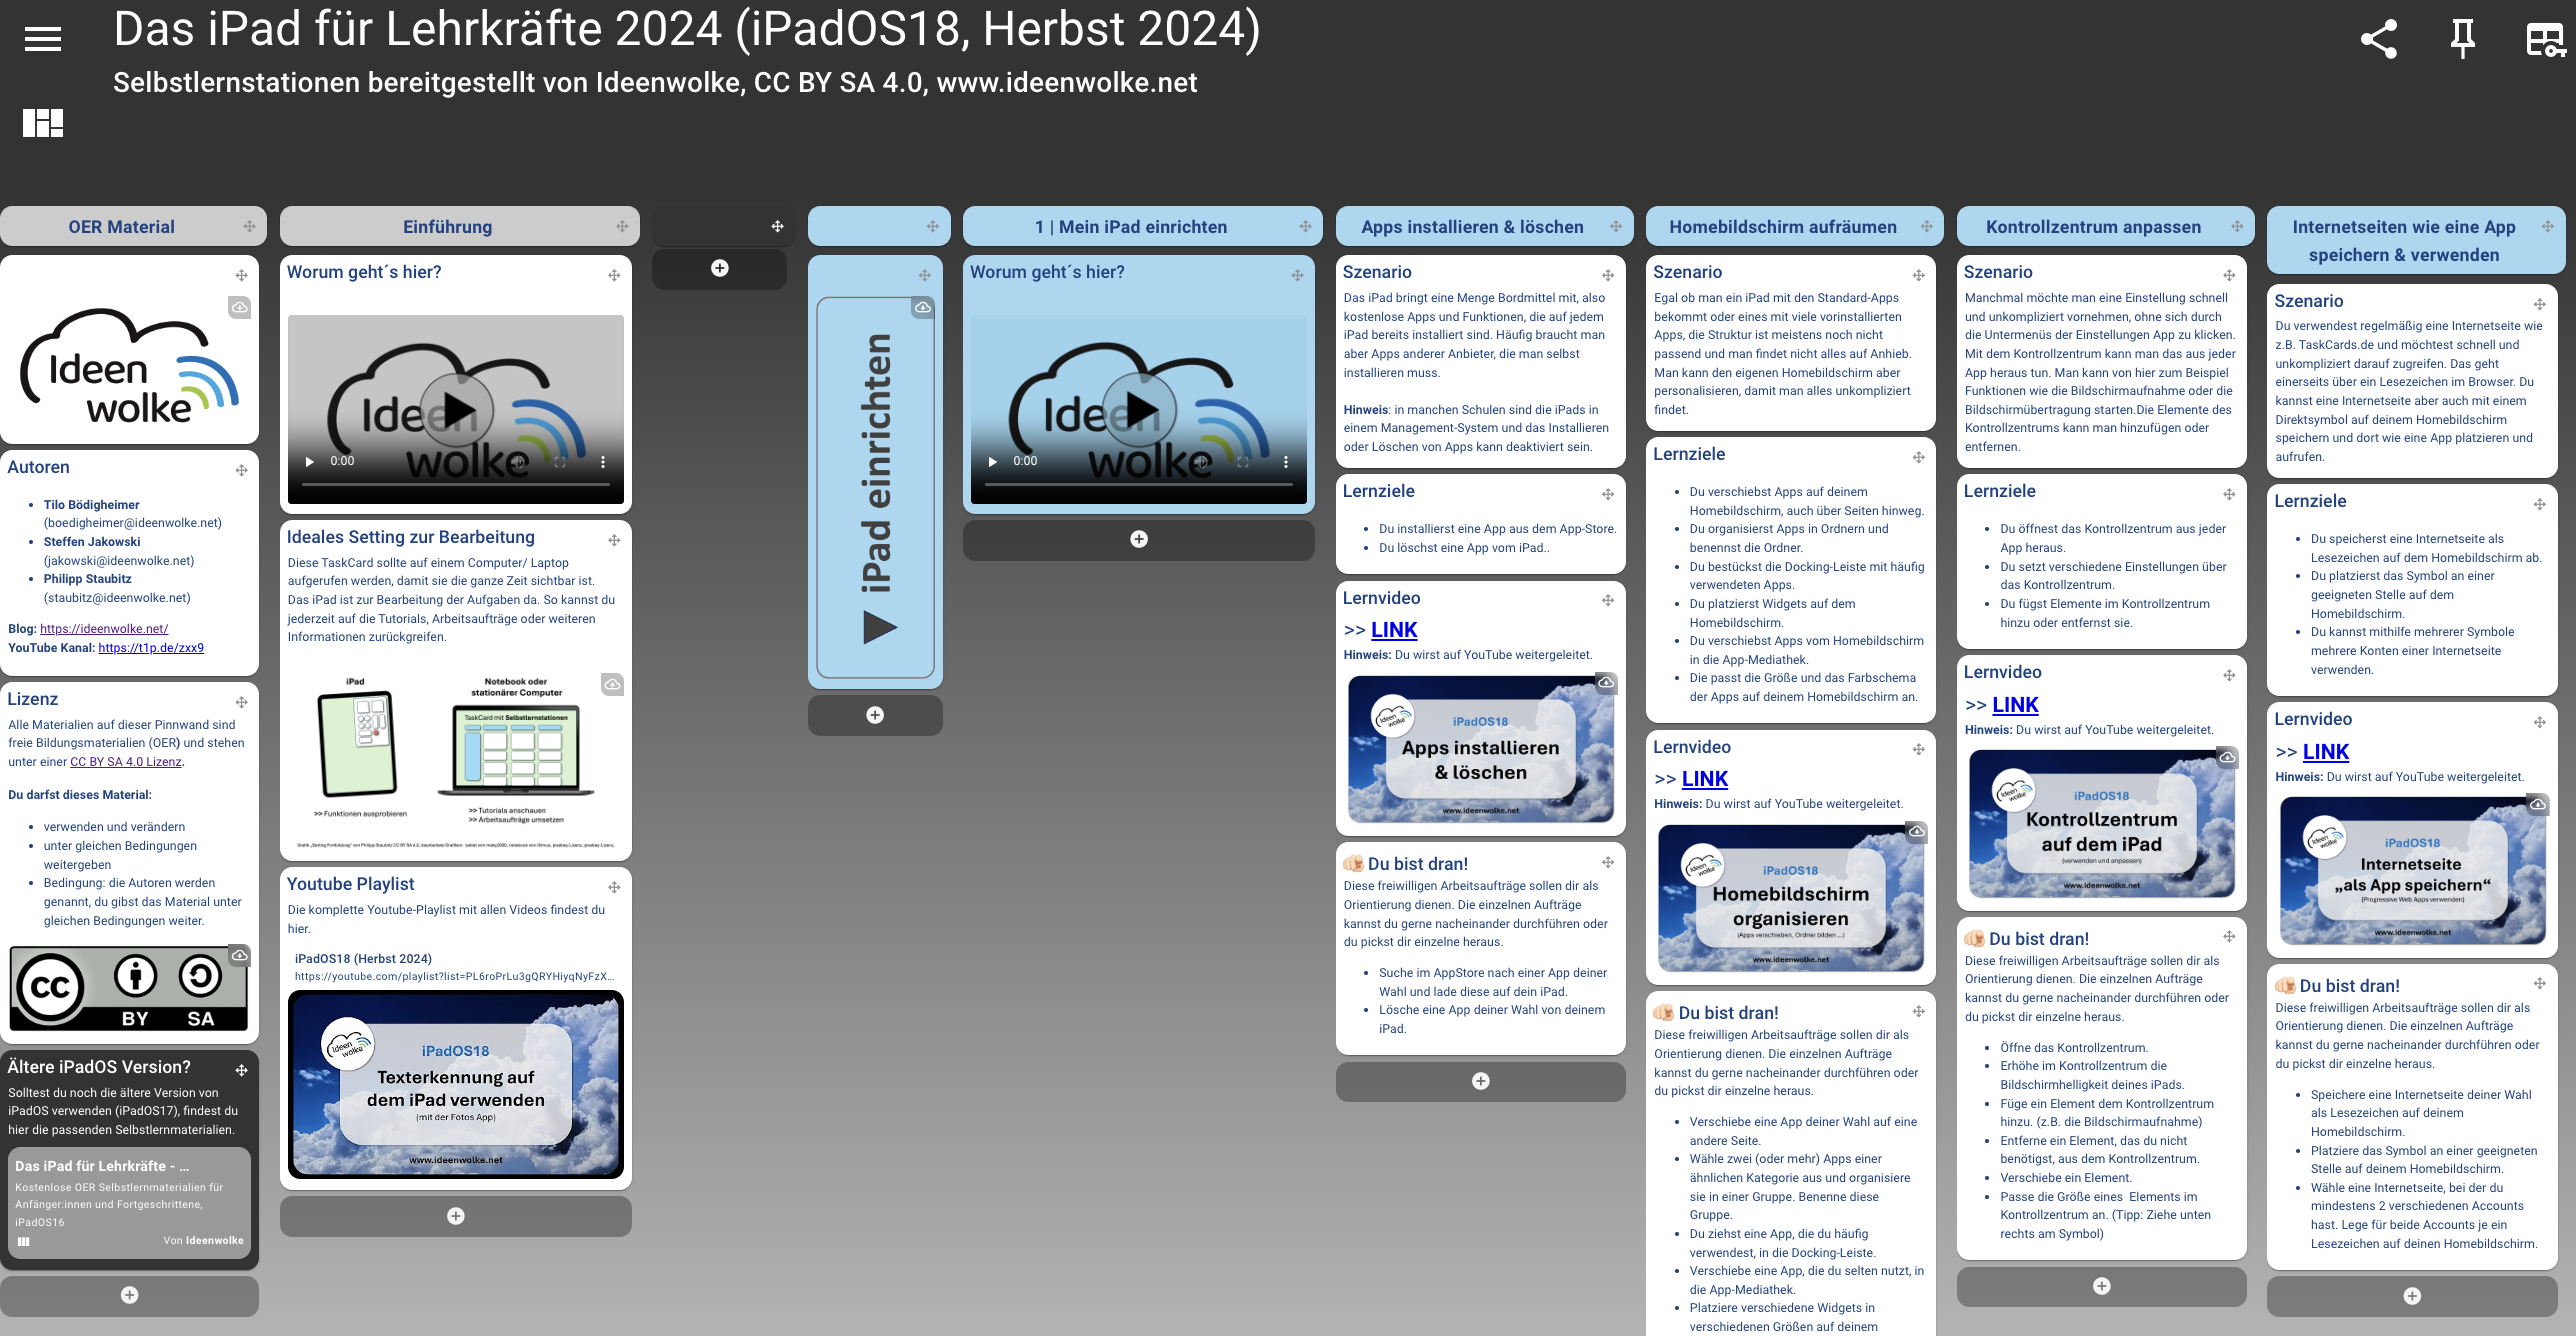
Task: Open the Texterkennung auf dem iPad playlist thumbnail
Action: (455, 1085)
